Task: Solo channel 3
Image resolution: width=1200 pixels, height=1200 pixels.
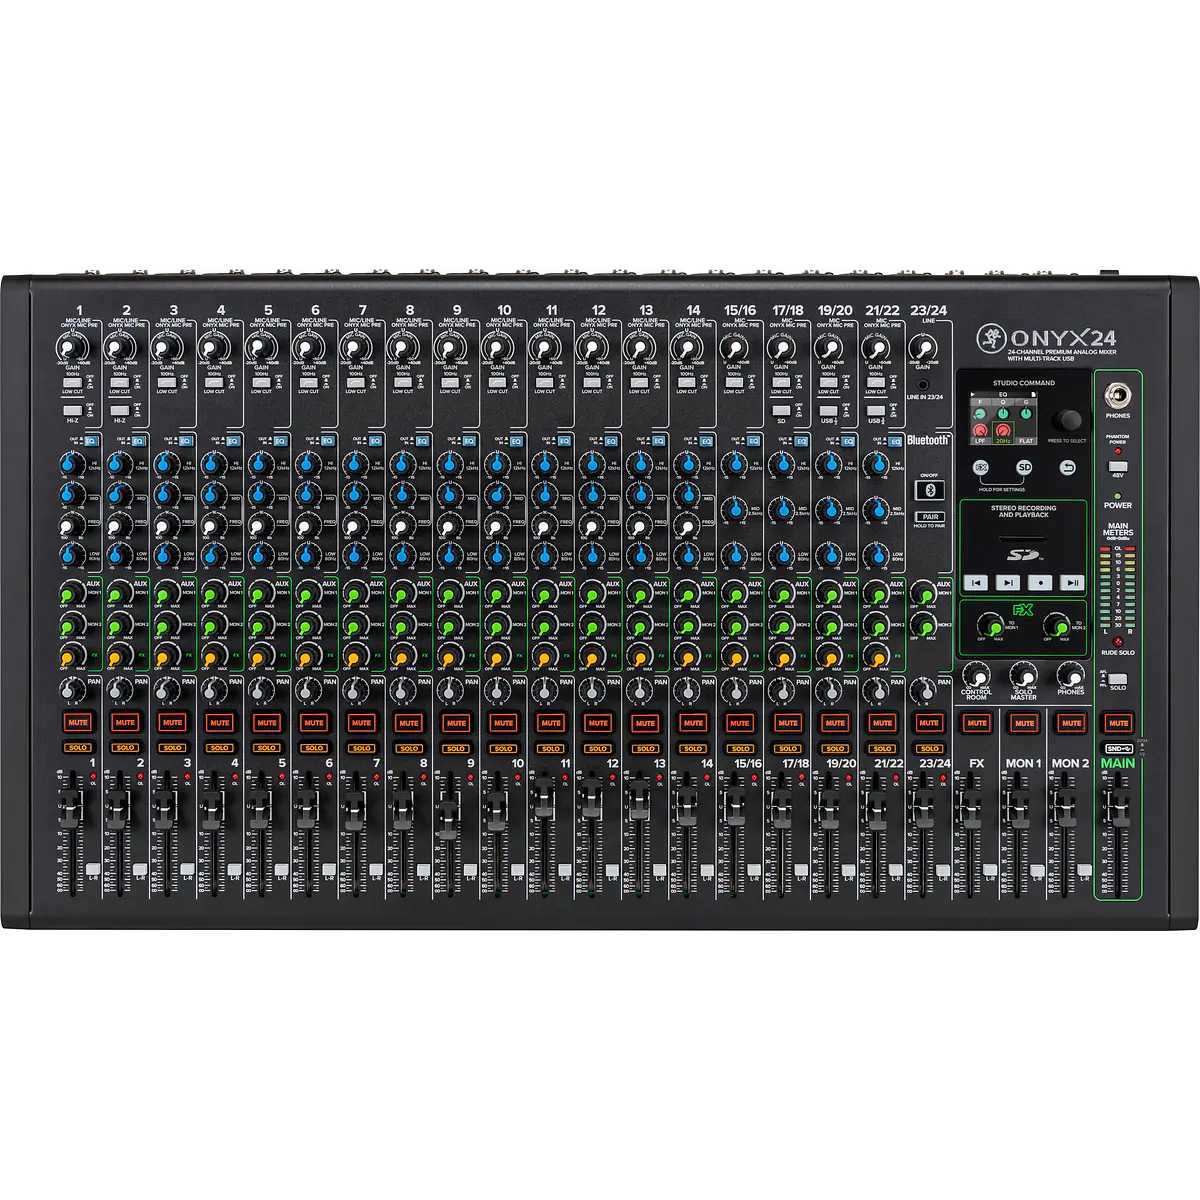Action: 172,748
